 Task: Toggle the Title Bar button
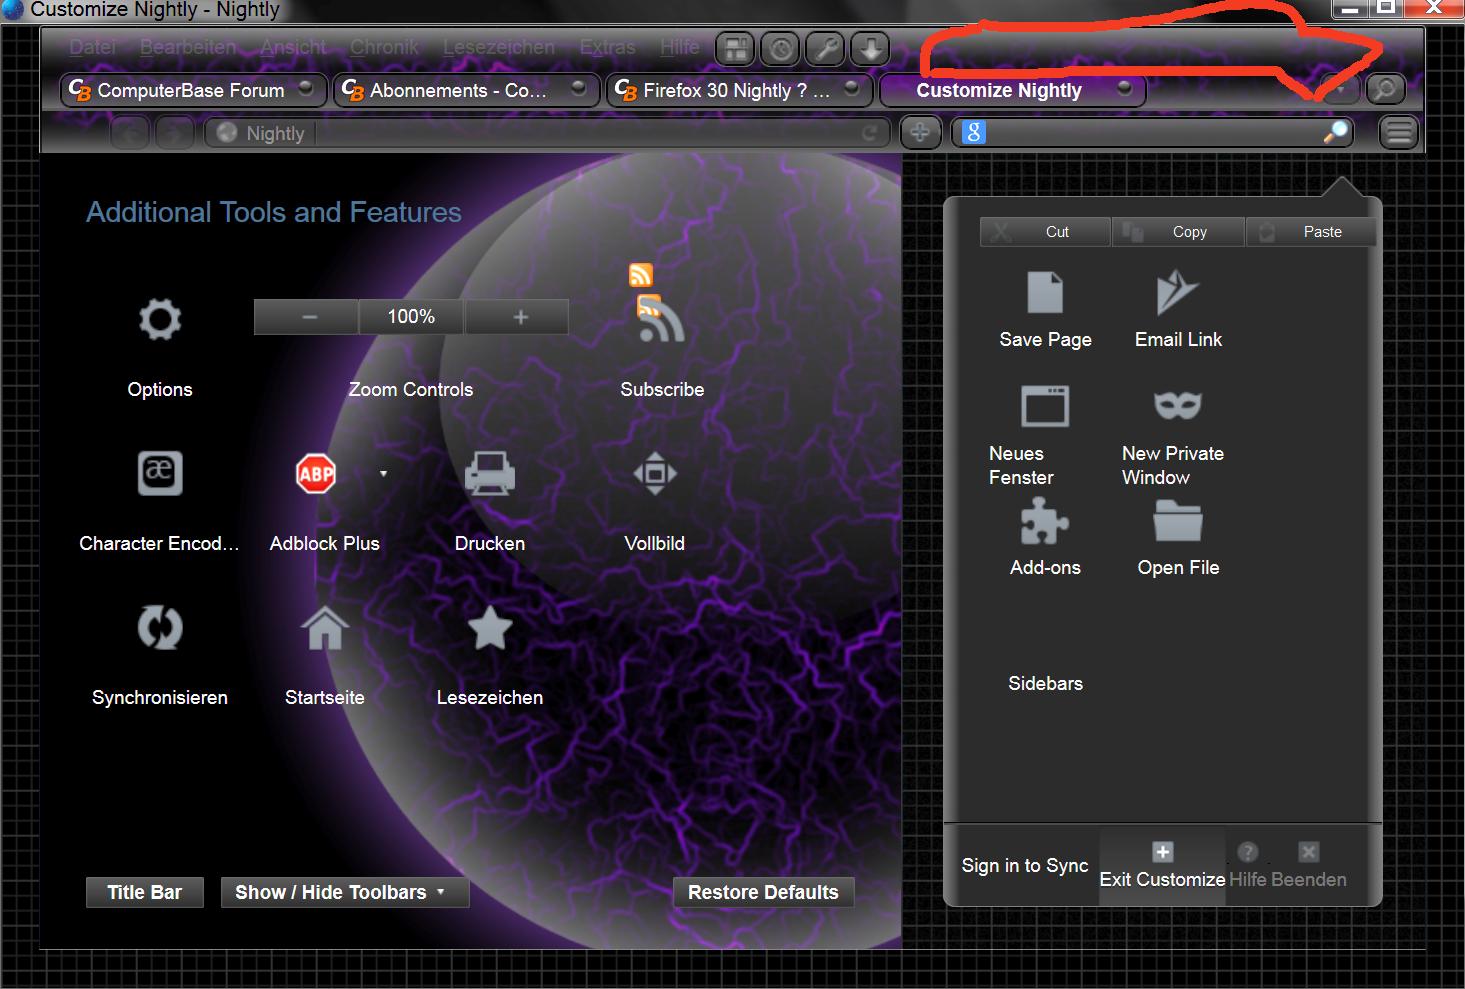[145, 892]
